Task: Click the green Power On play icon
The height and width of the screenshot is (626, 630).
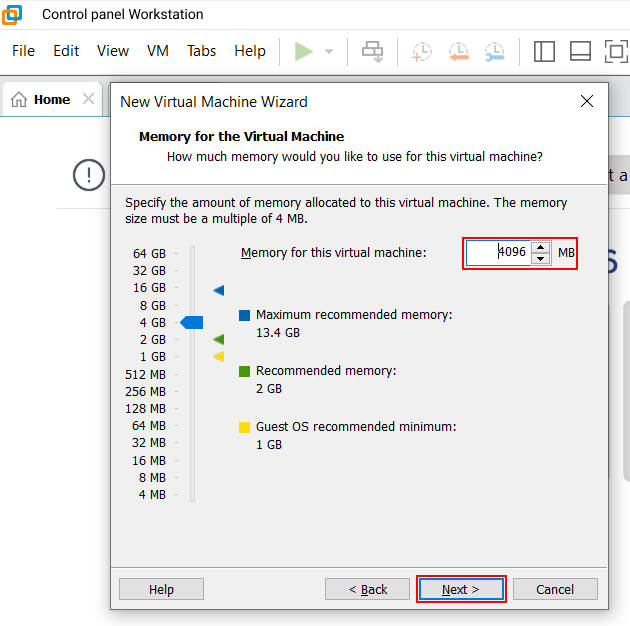Action: click(304, 51)
